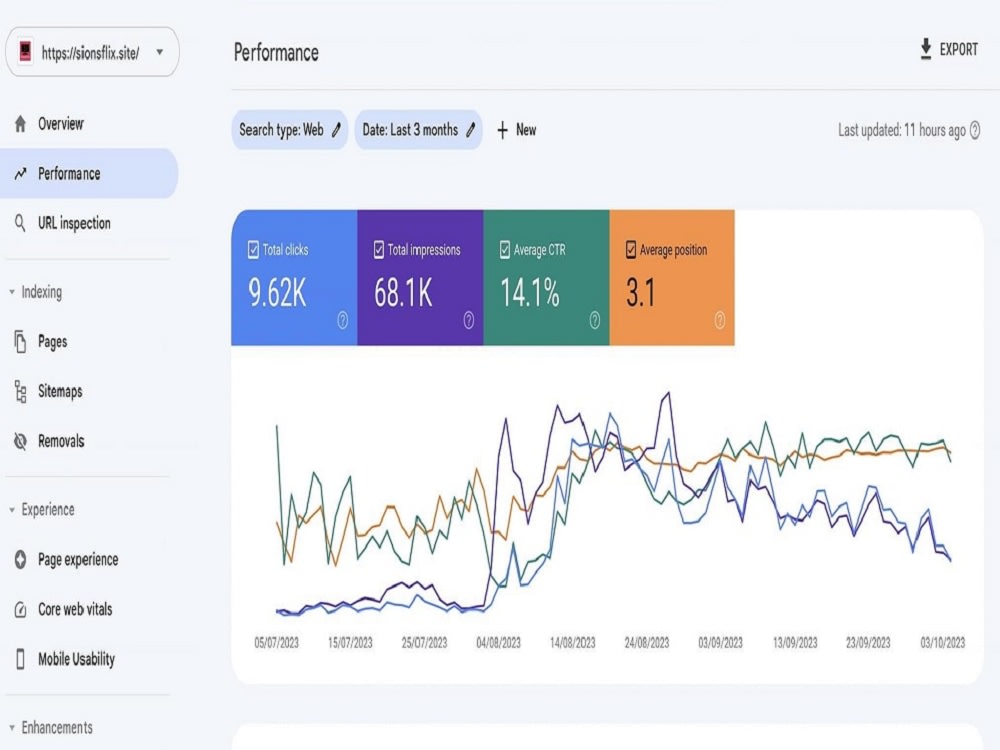This screenshot has width=1000, height=750.
Task: Open the Removals page
Action: (x=61, y=441)
